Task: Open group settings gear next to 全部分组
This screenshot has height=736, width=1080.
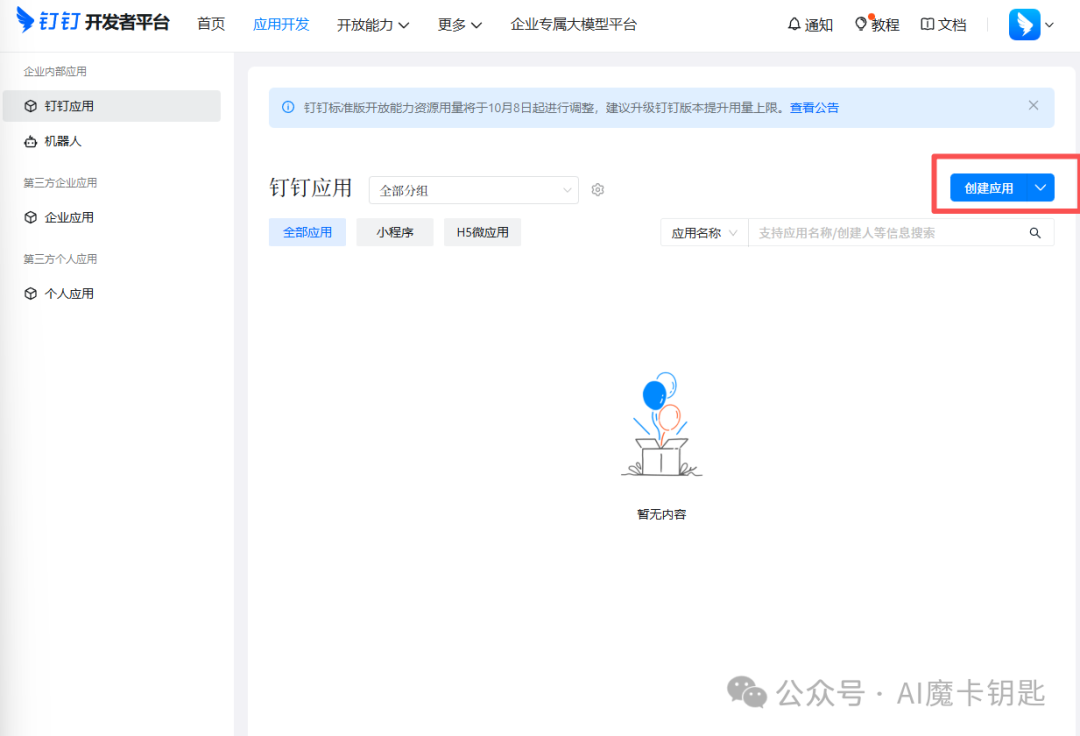Action: click(598, 189)
